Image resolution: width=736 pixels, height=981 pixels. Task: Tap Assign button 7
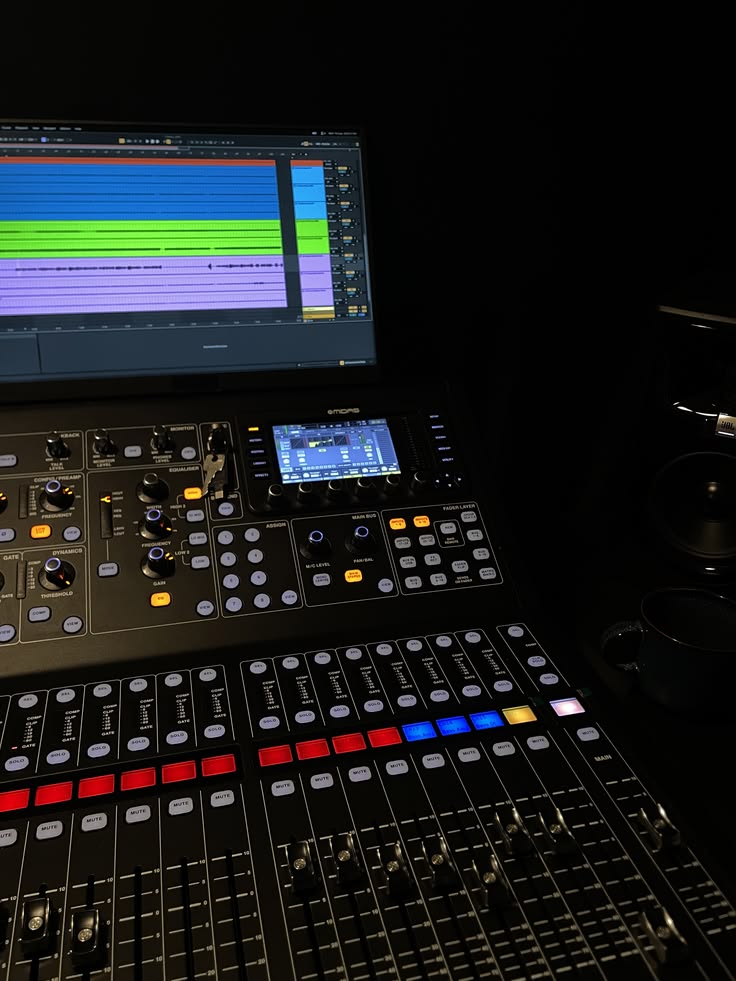[233, 603]
